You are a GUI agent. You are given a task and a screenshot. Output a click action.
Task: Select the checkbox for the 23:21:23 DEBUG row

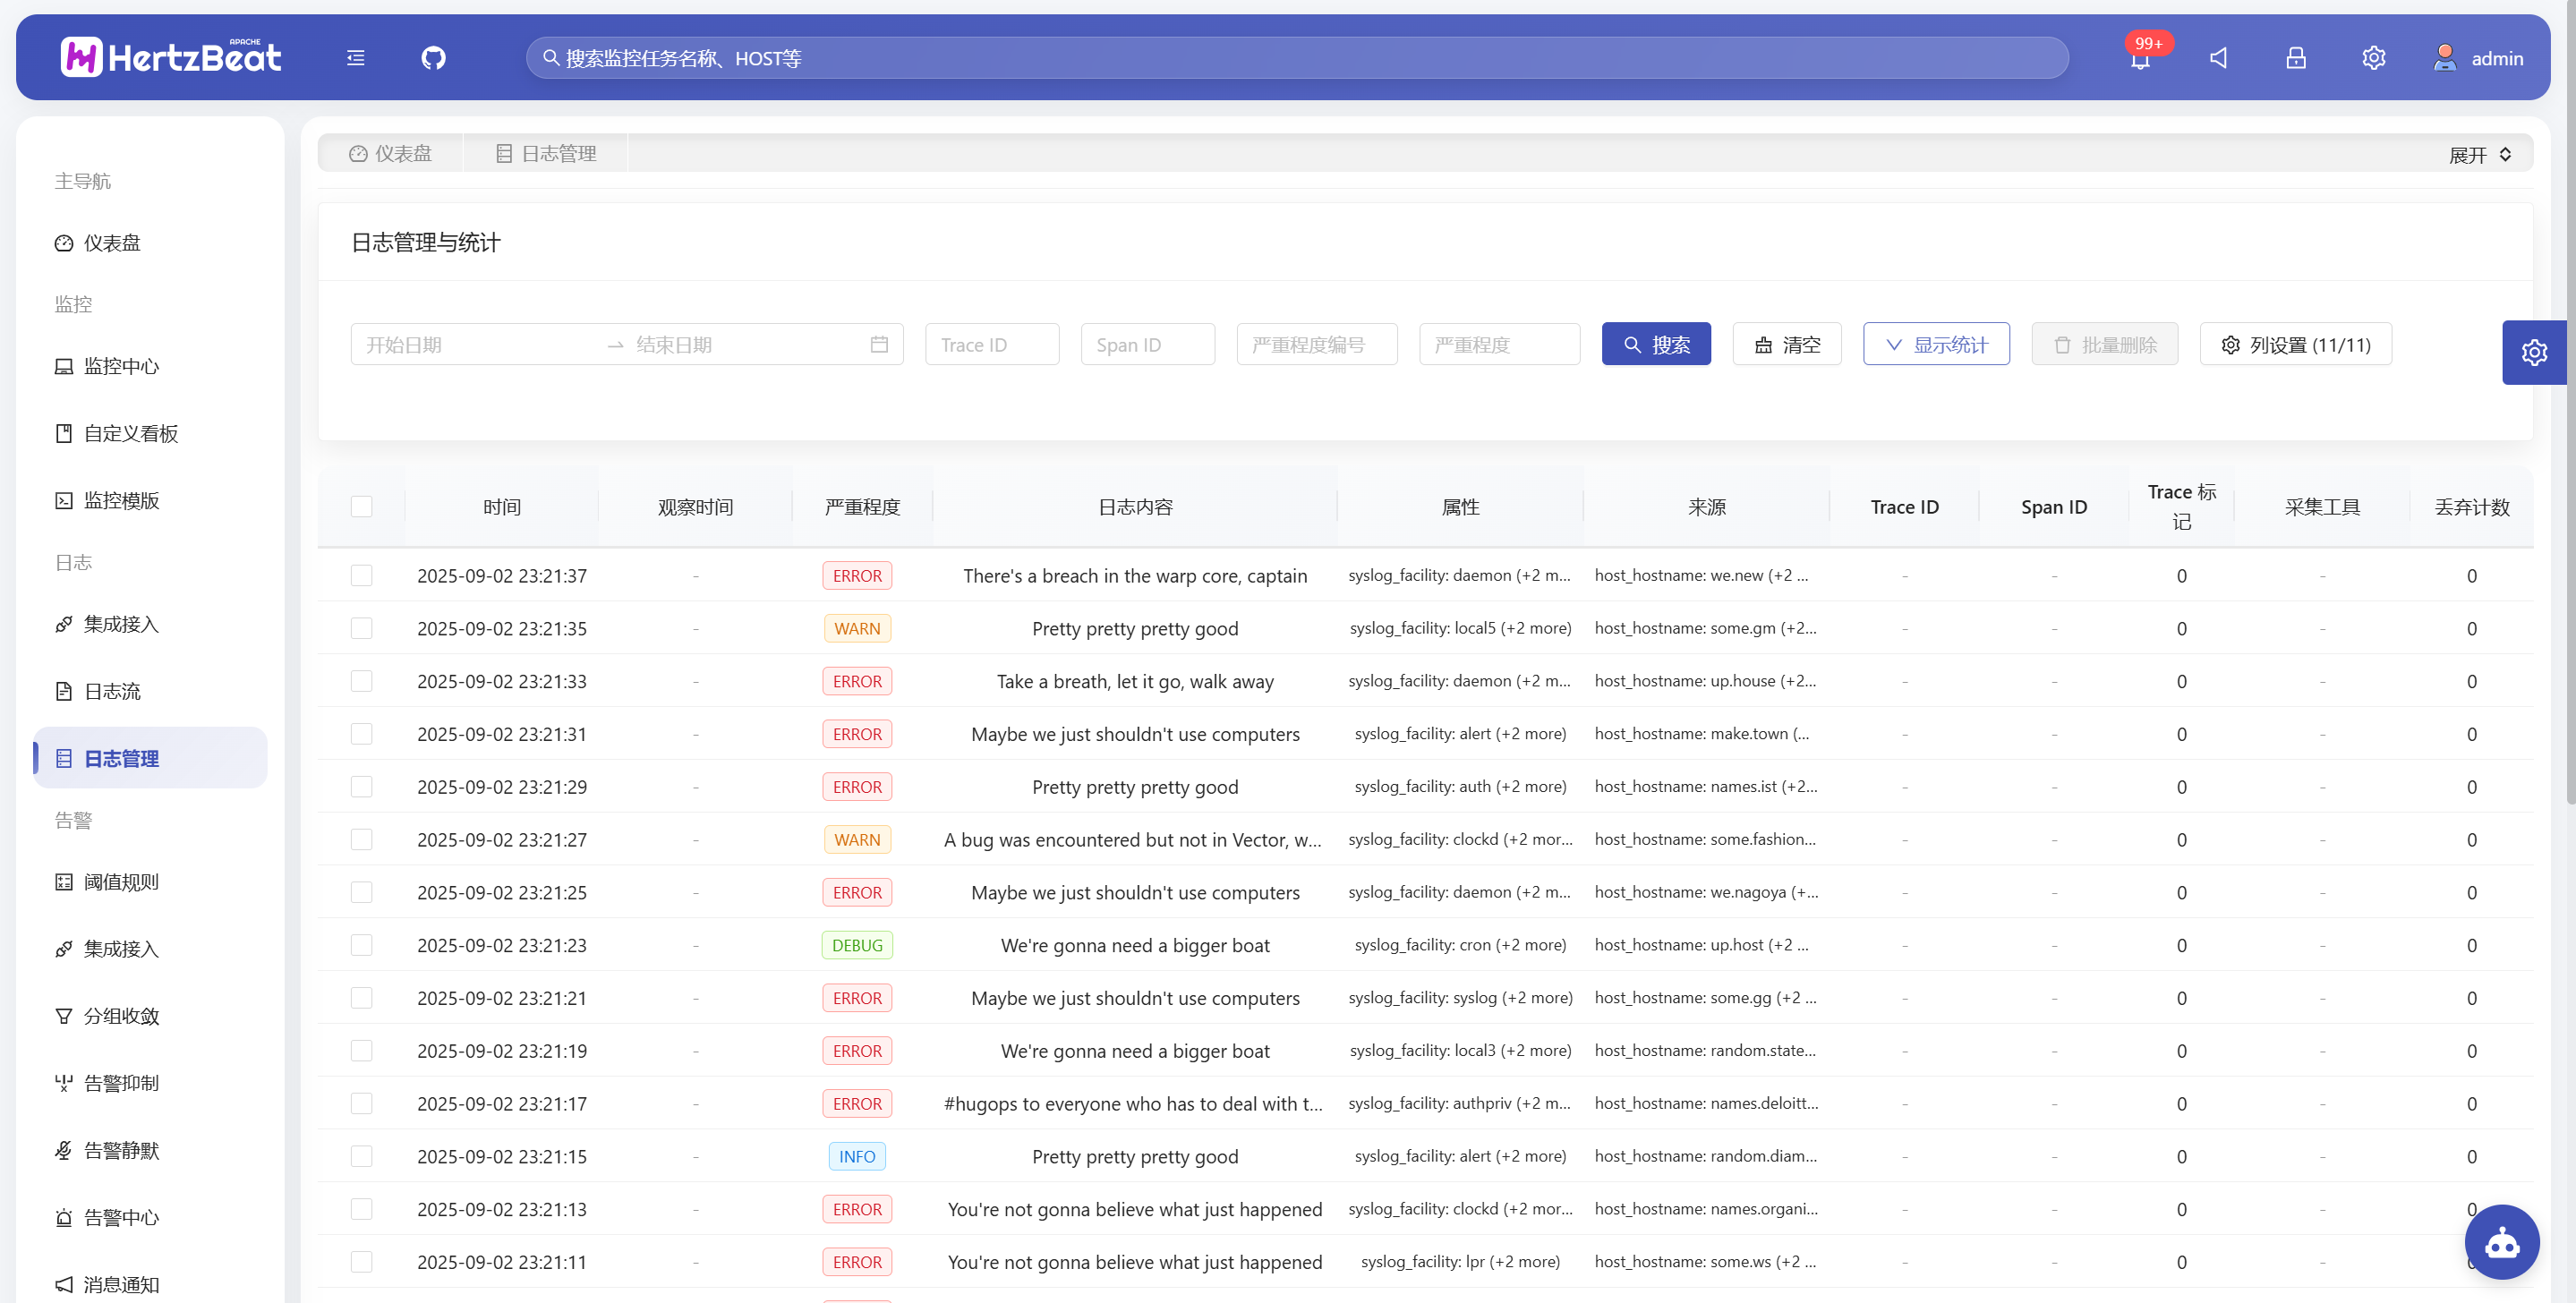(x=361, y=945)
